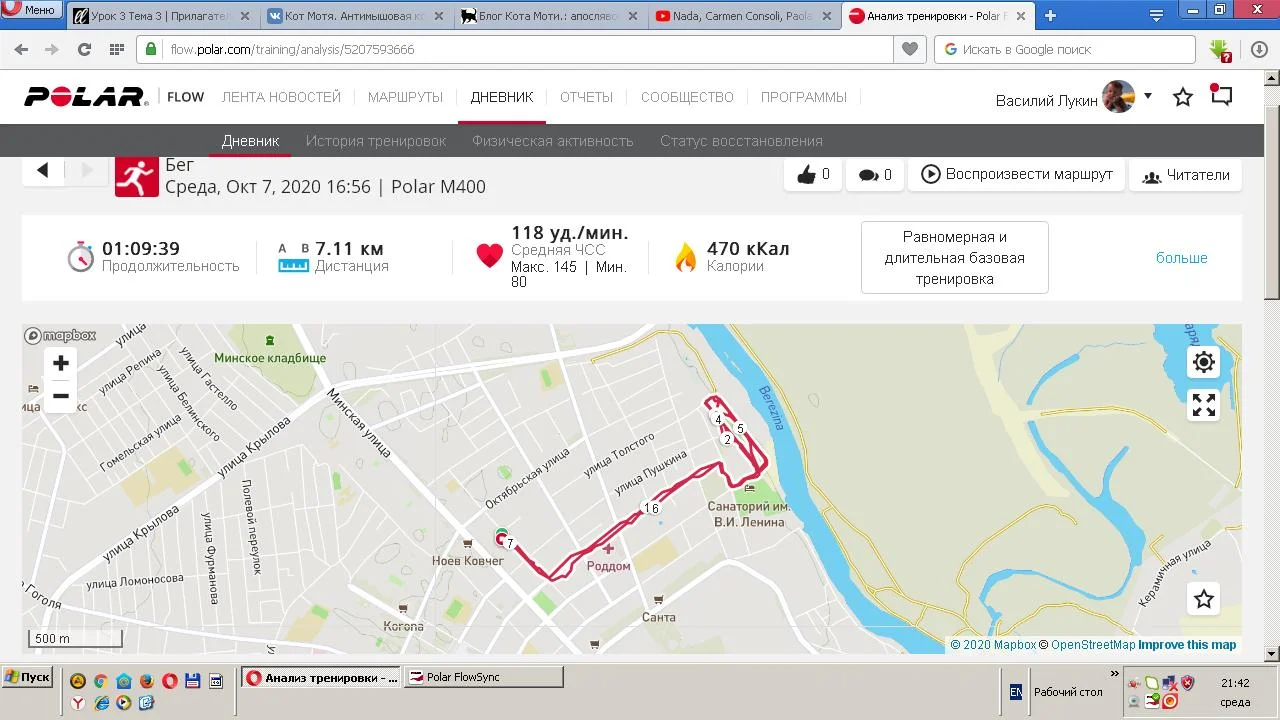This screenshot has height=720, width=1280.
Task: Click the favorites star near profile
Action: coord(1183,97)
